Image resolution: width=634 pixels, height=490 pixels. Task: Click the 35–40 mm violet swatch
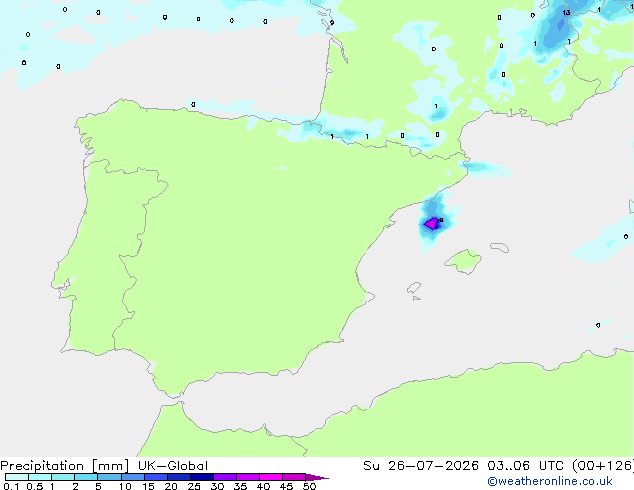248,477
